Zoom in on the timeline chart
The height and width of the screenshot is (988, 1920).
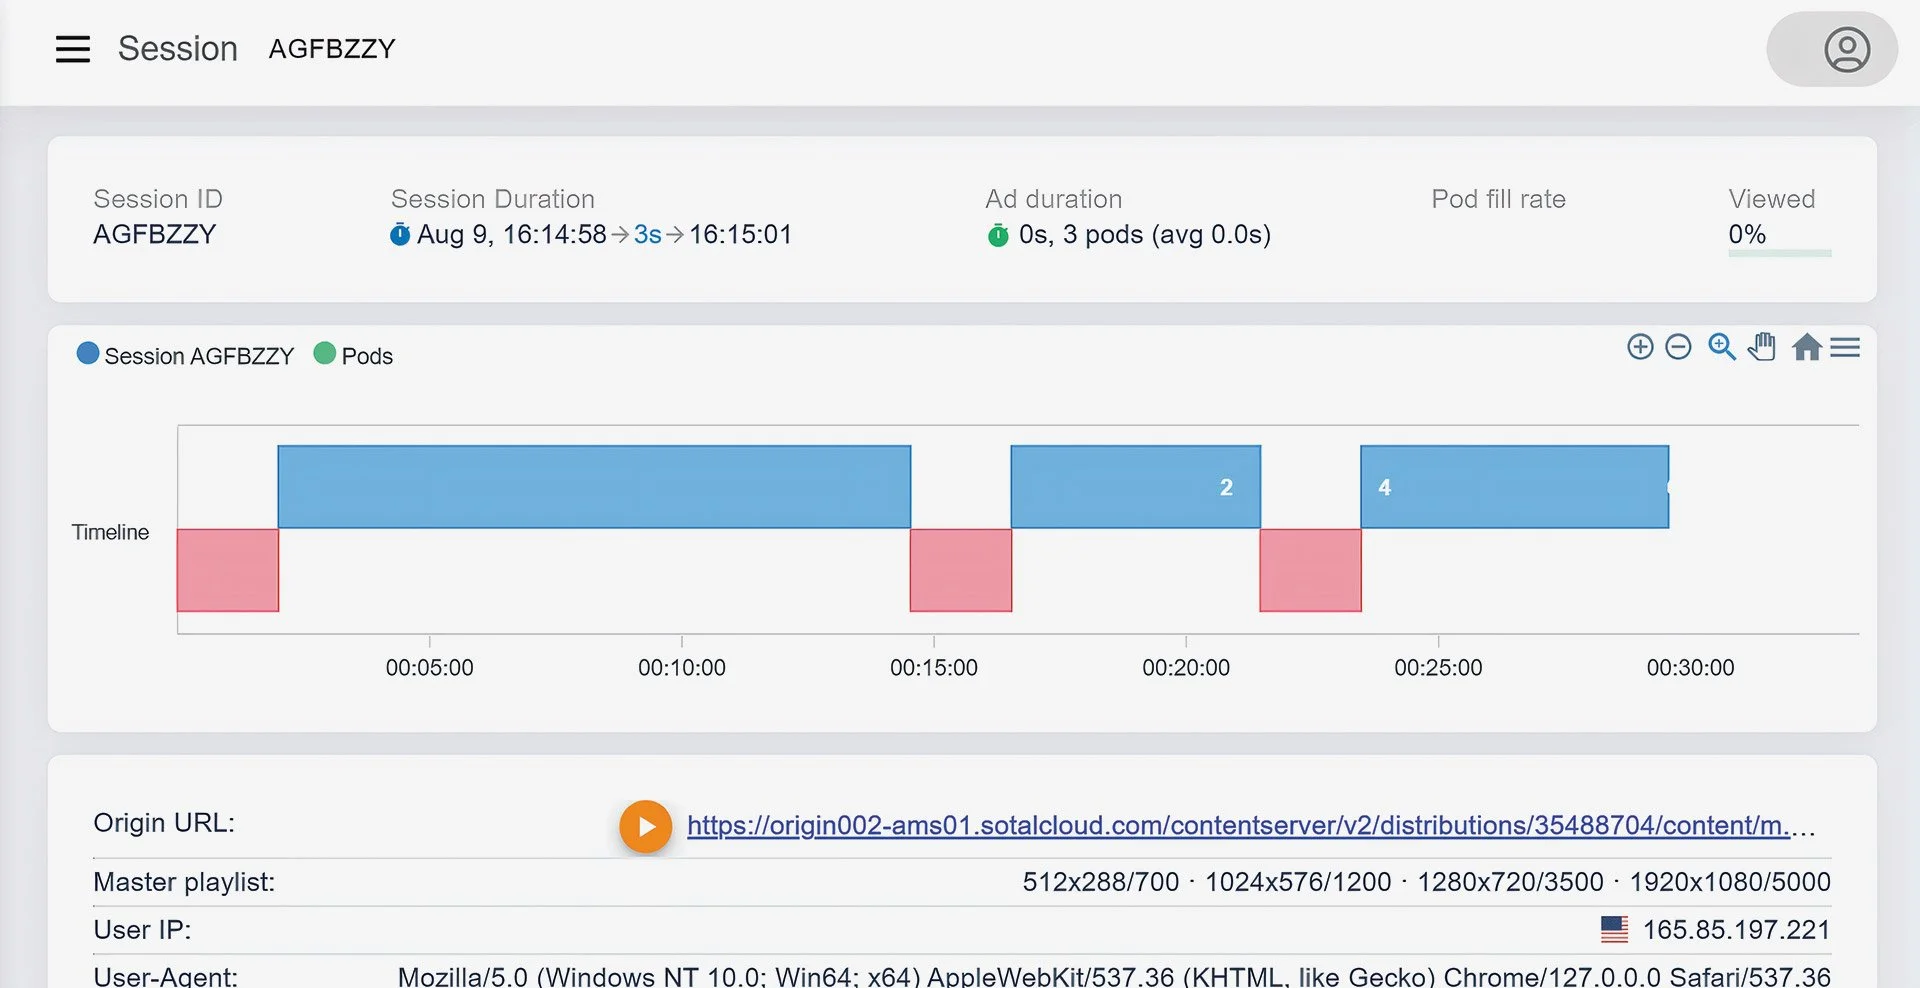(x=1640, y=347)
